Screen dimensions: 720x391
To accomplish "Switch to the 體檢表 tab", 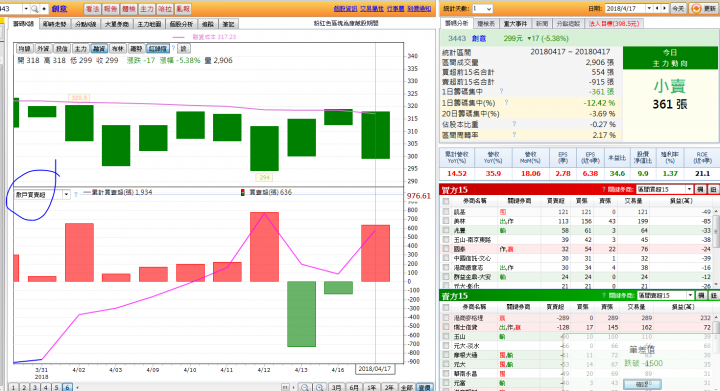I will pos(486,23).
